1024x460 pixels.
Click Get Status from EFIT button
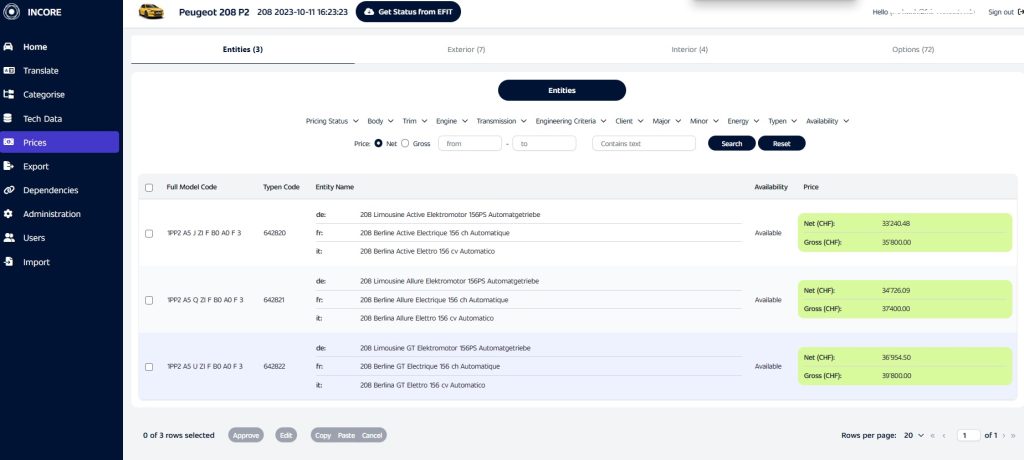tap(408, 12)
